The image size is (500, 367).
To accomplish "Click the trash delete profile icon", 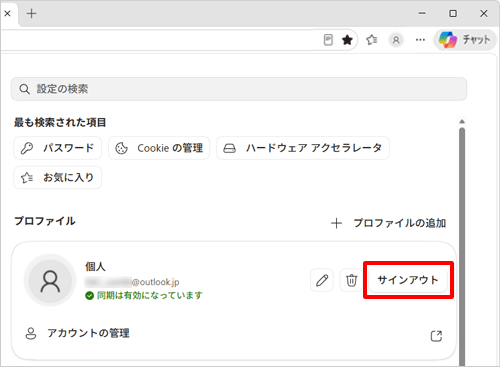I will tap(351, 280).
